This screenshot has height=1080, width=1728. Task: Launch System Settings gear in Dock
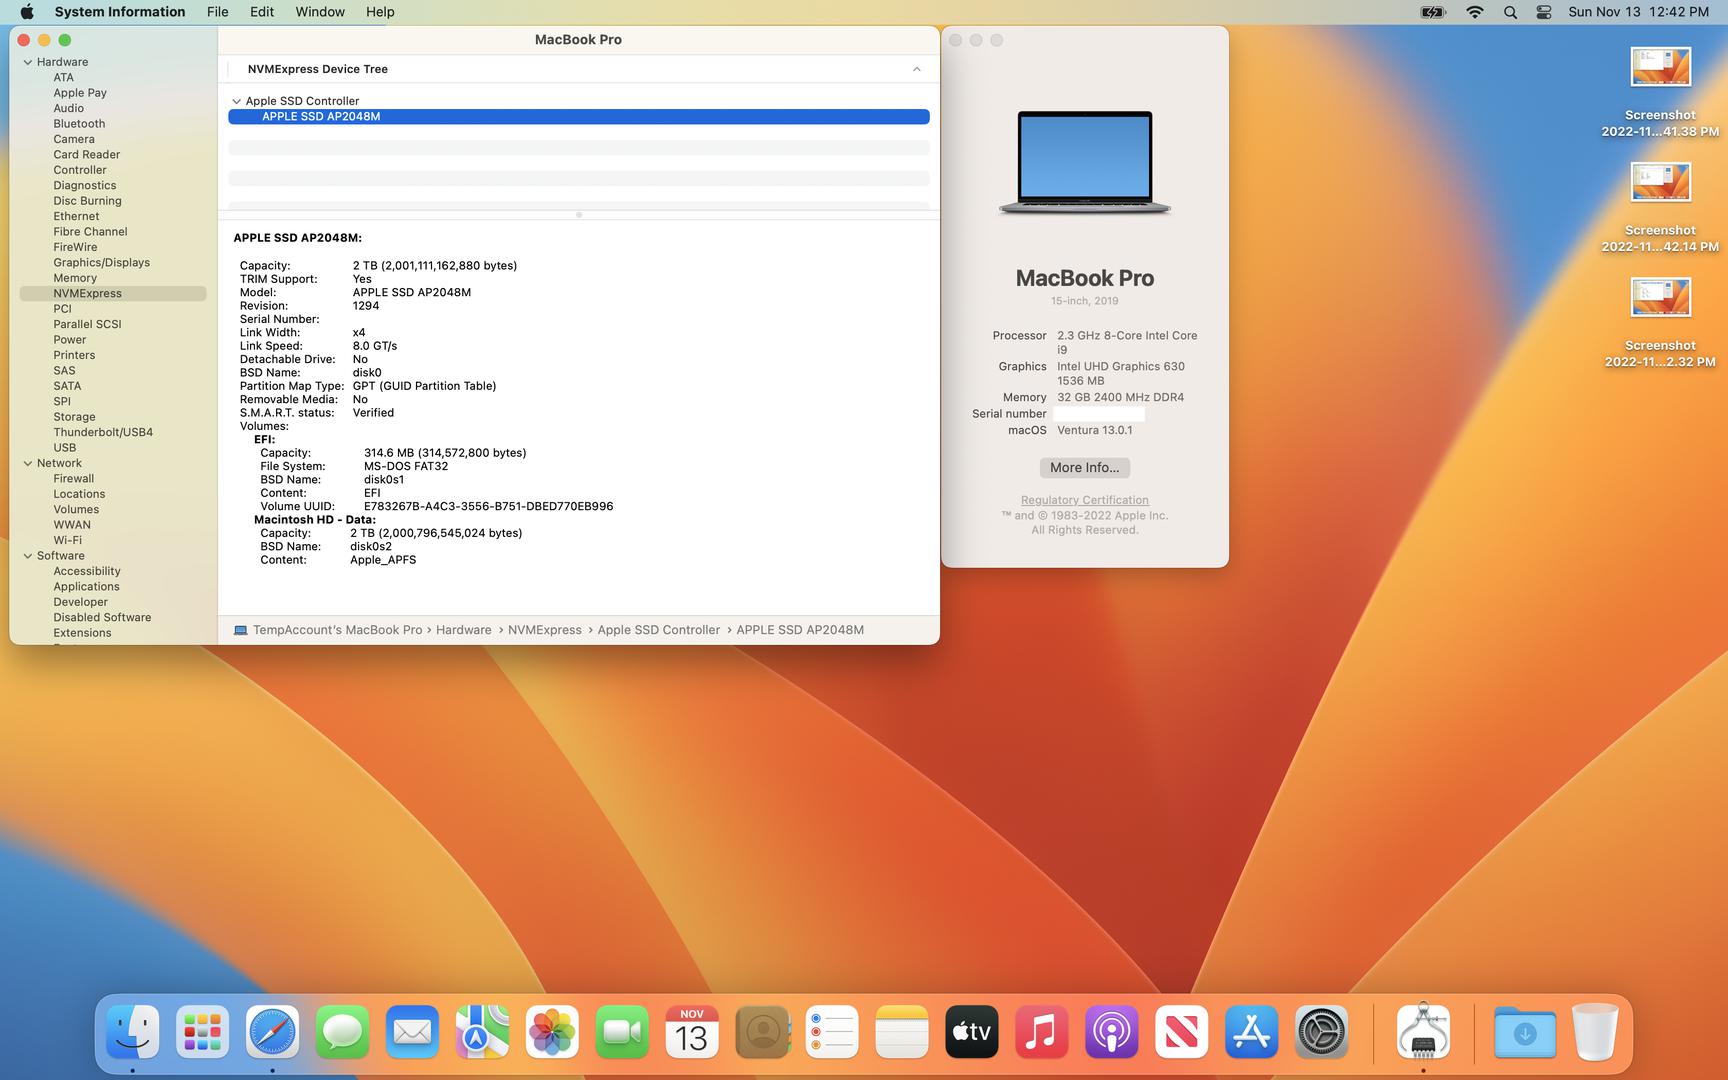click(x=1321, y=1033)
